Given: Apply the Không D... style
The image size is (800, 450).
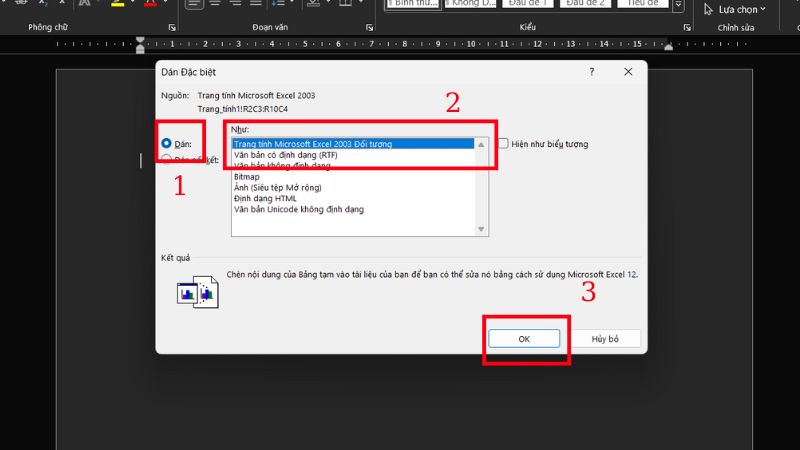Looking at the screenshot, I should pyautogui.click(x=470, y=4).
